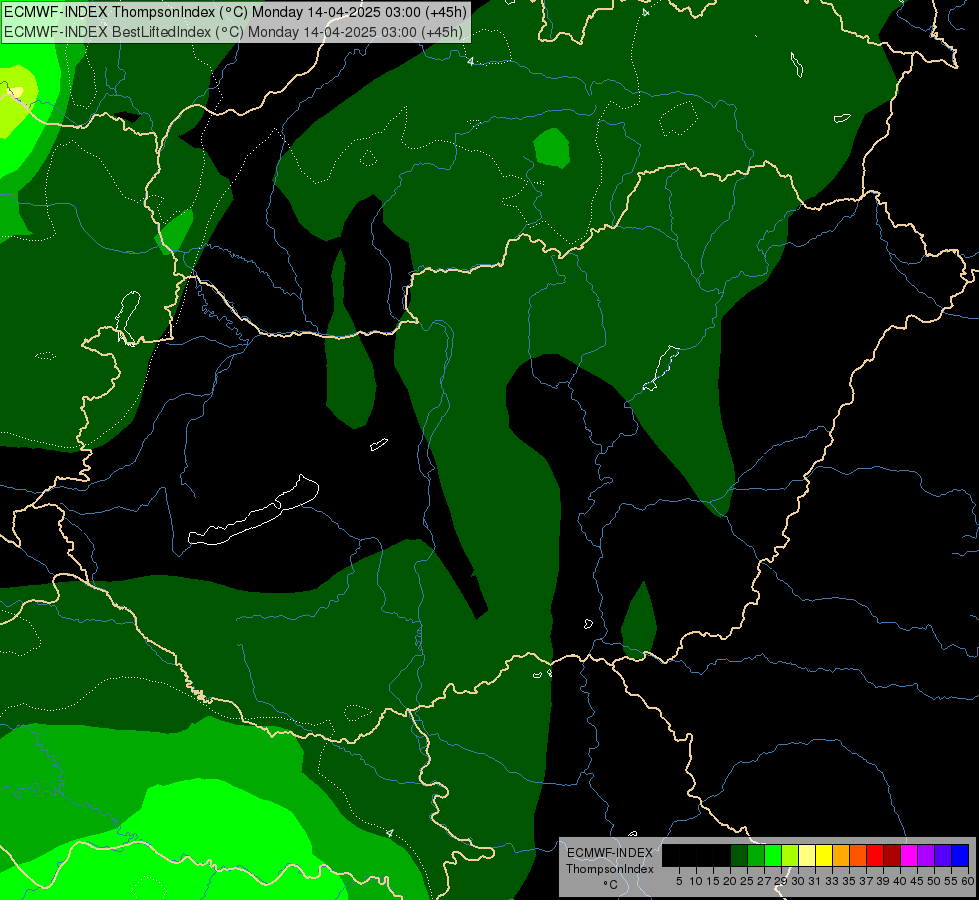Click legend tick value 25
Screen dimensions: 979x900
[747, 881]
